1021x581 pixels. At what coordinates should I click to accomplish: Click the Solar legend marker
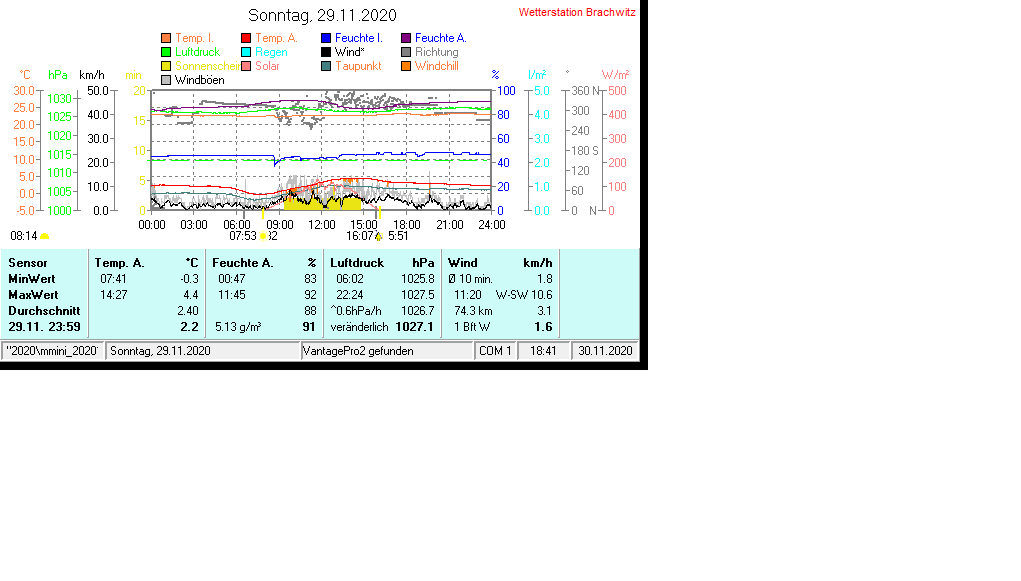click(246, 66)
